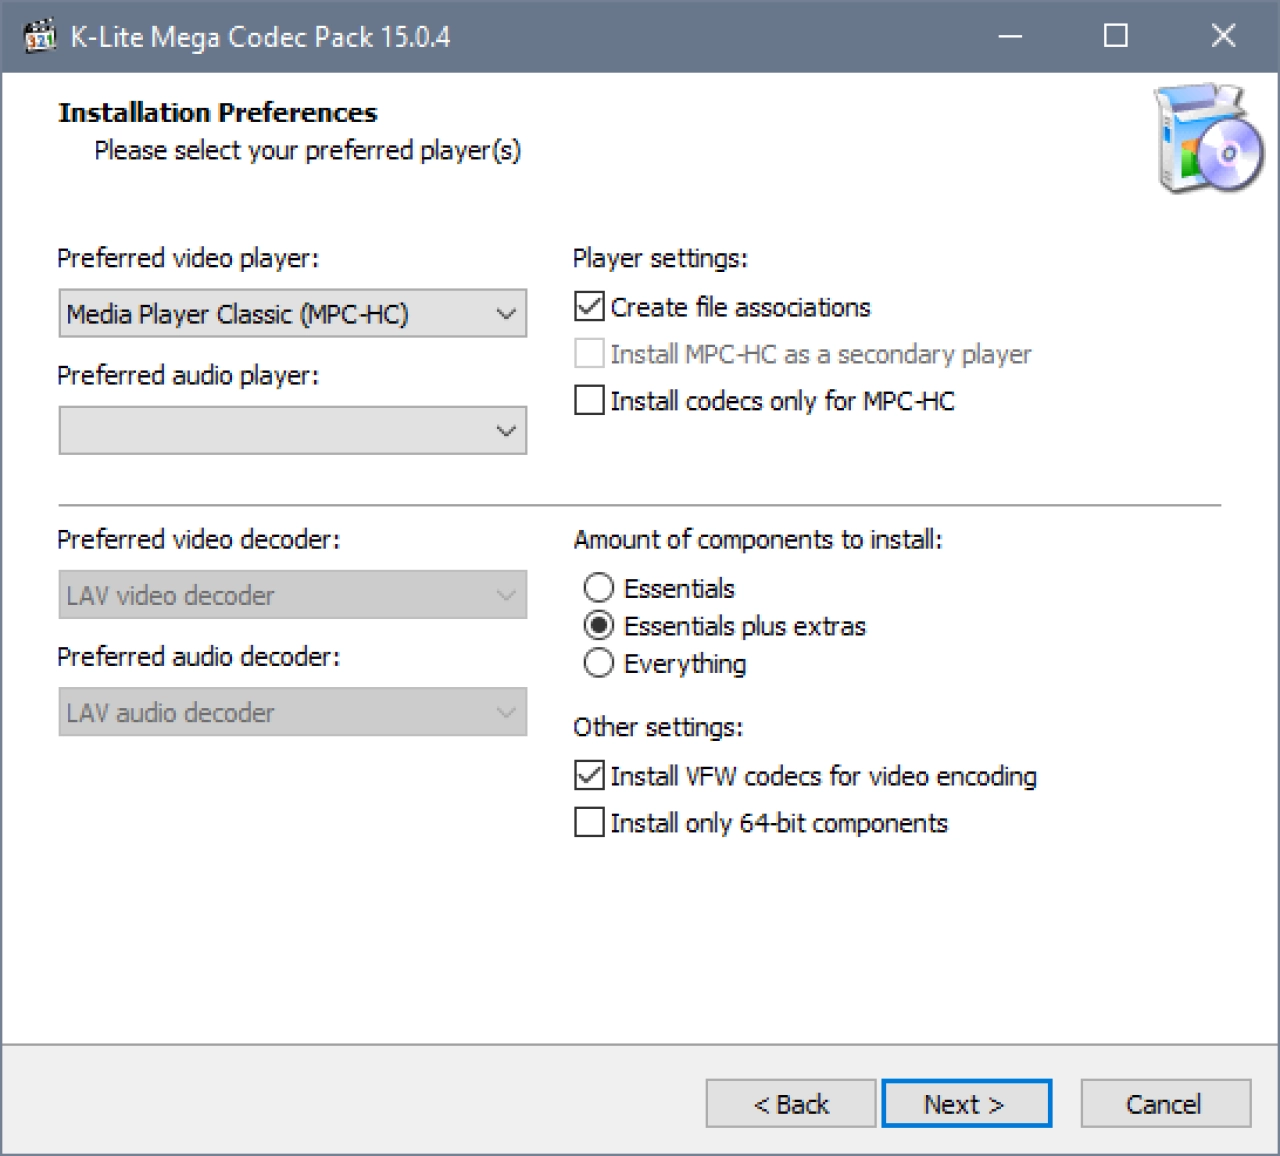Screen dimensions: 1280x1156
Task: Minimize the installer window
Action: [1011, 37]
